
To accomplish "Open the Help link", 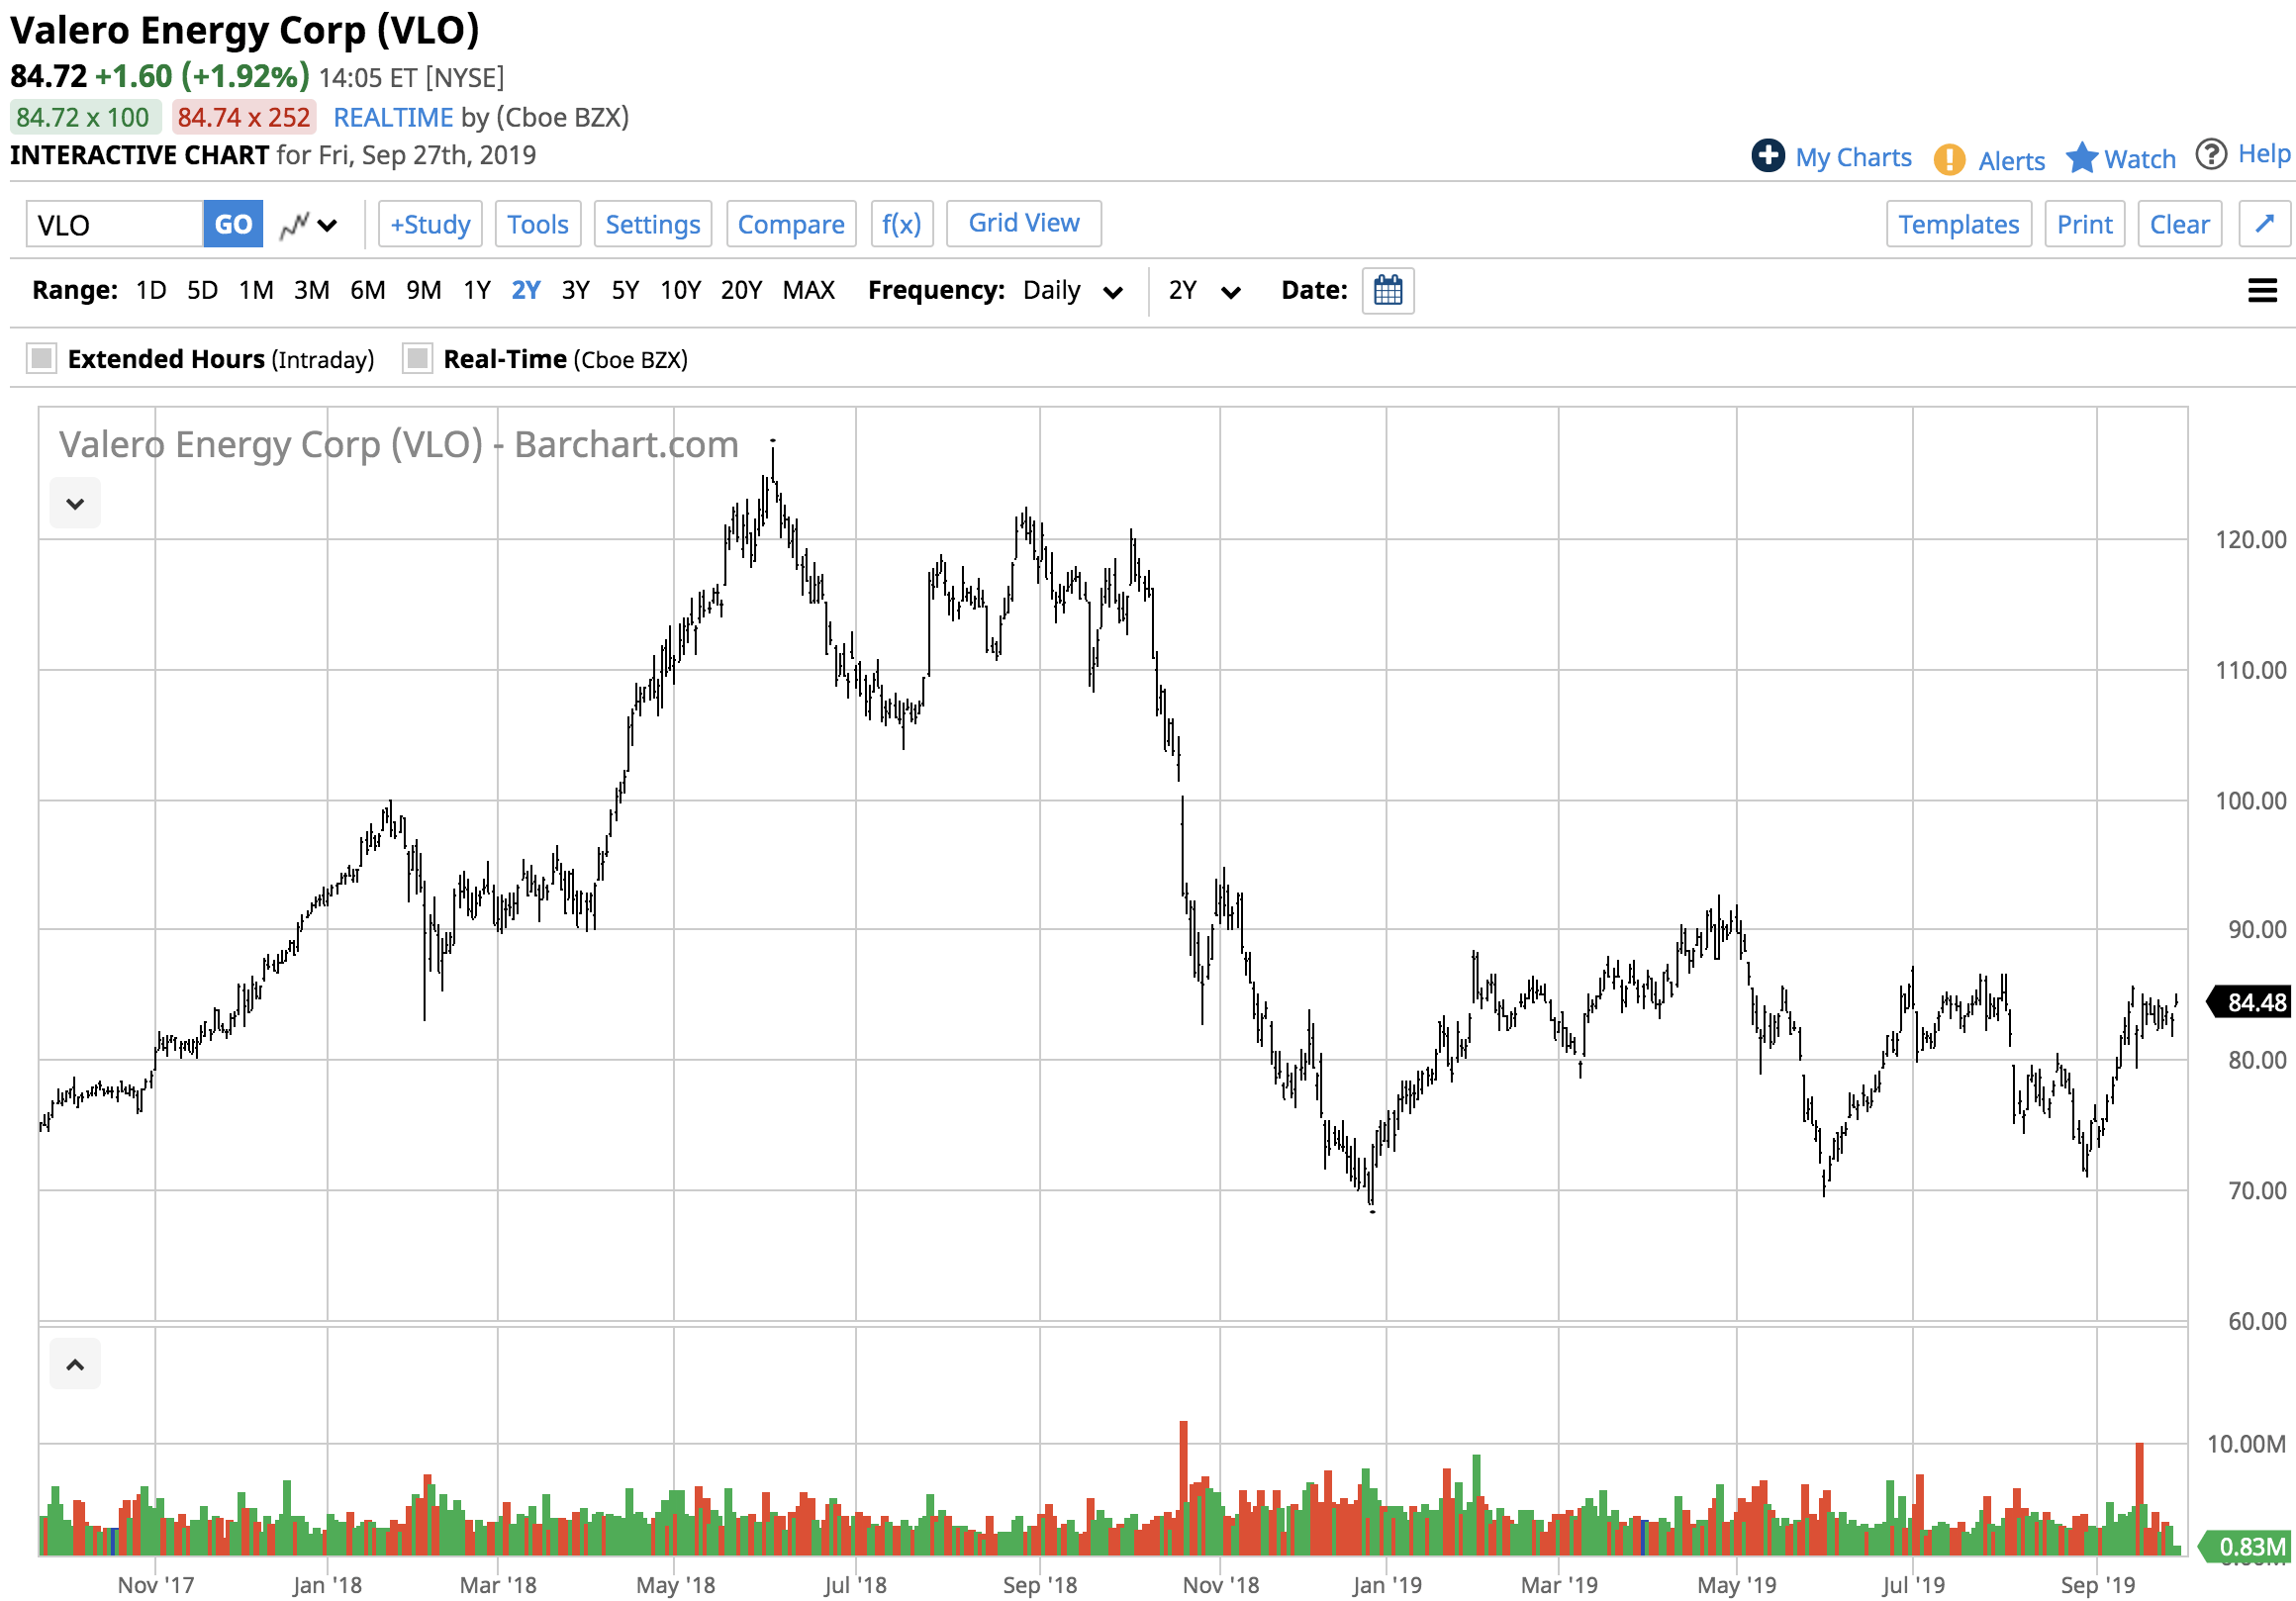I will pyautogui.click(x=2263, y=154).
